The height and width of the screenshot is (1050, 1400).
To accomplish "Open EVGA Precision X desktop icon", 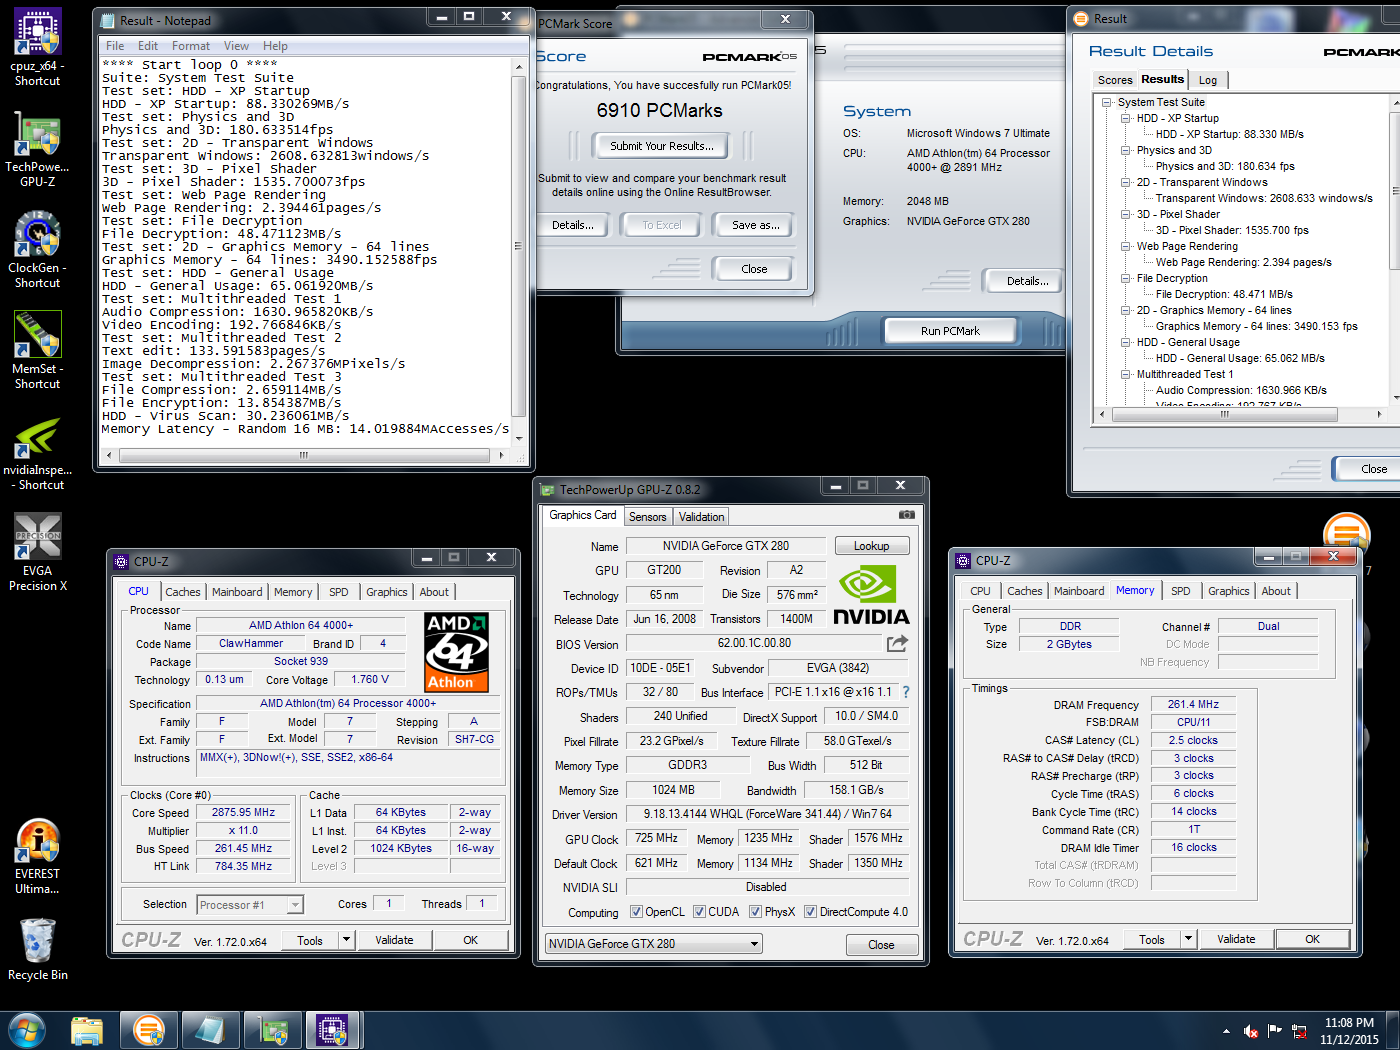I will point(37,552).
